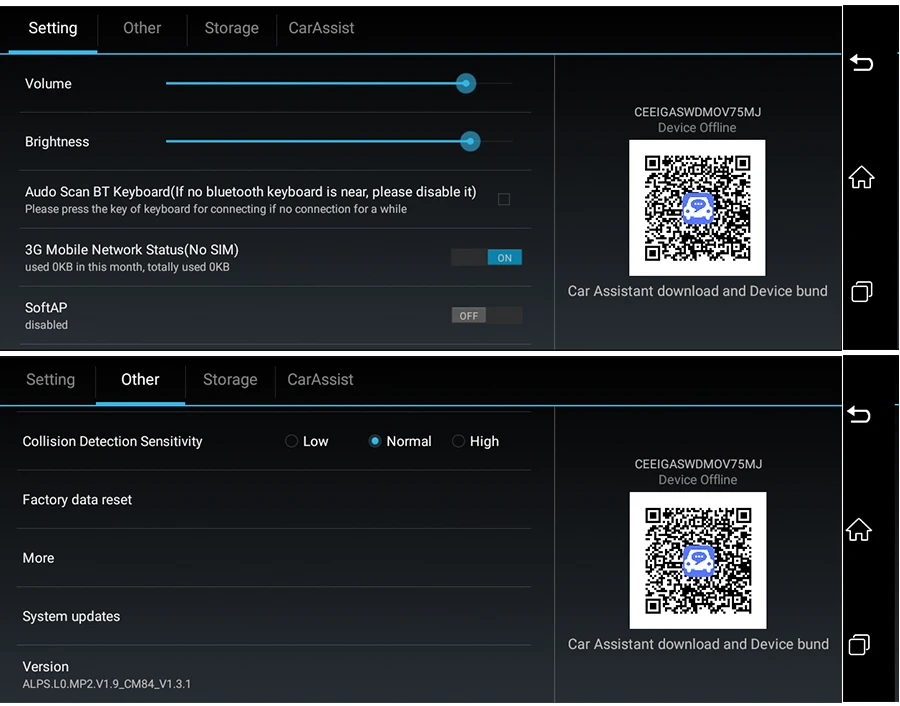This screenshot has height=706, width=900.
Task: Tap Car Assistant download text in upper screen
Action: pos(697,291)
